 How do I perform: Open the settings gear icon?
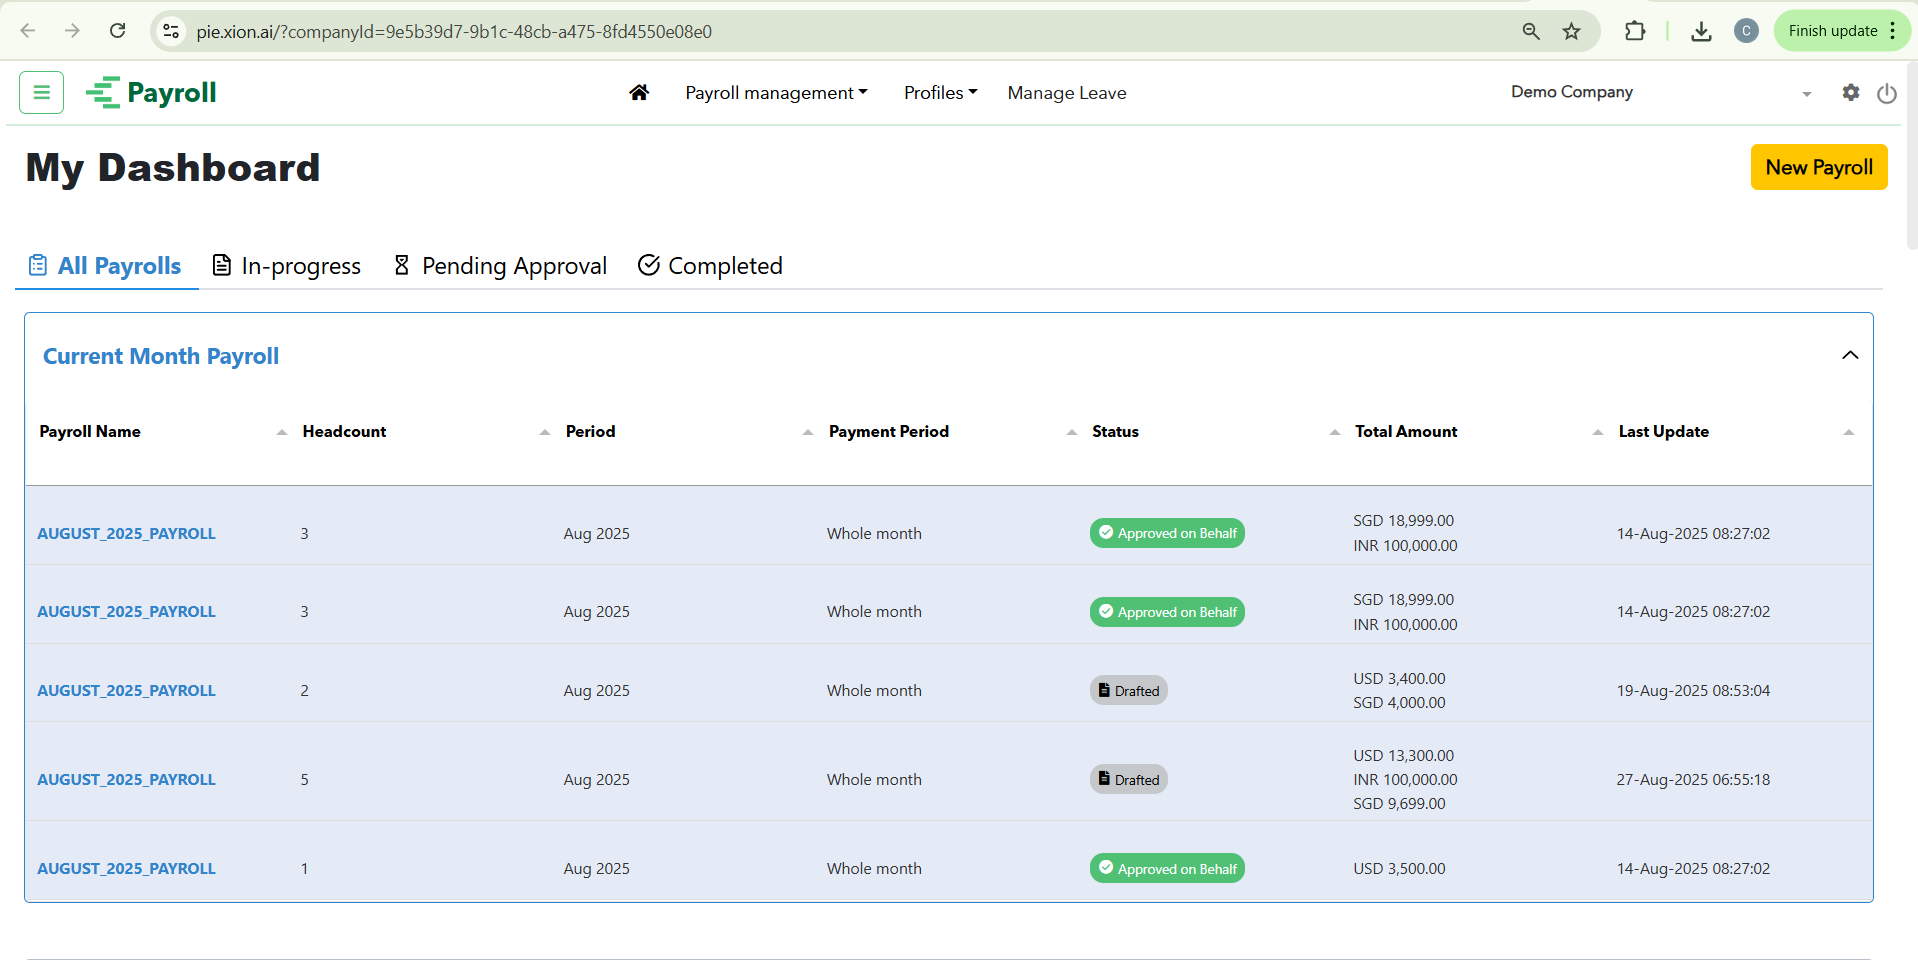1851,92
